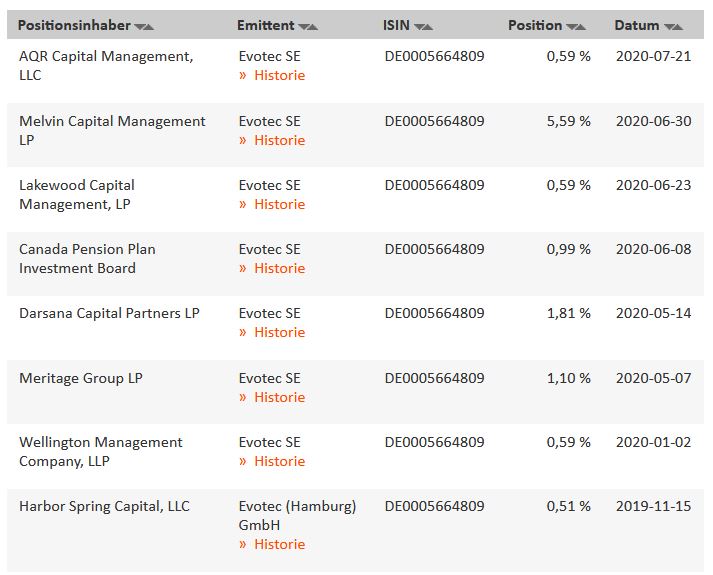This screenshot has width=713, height=575.
Task: Select the Melvin Capital Management LP name
Action: [x=112, y=131]
